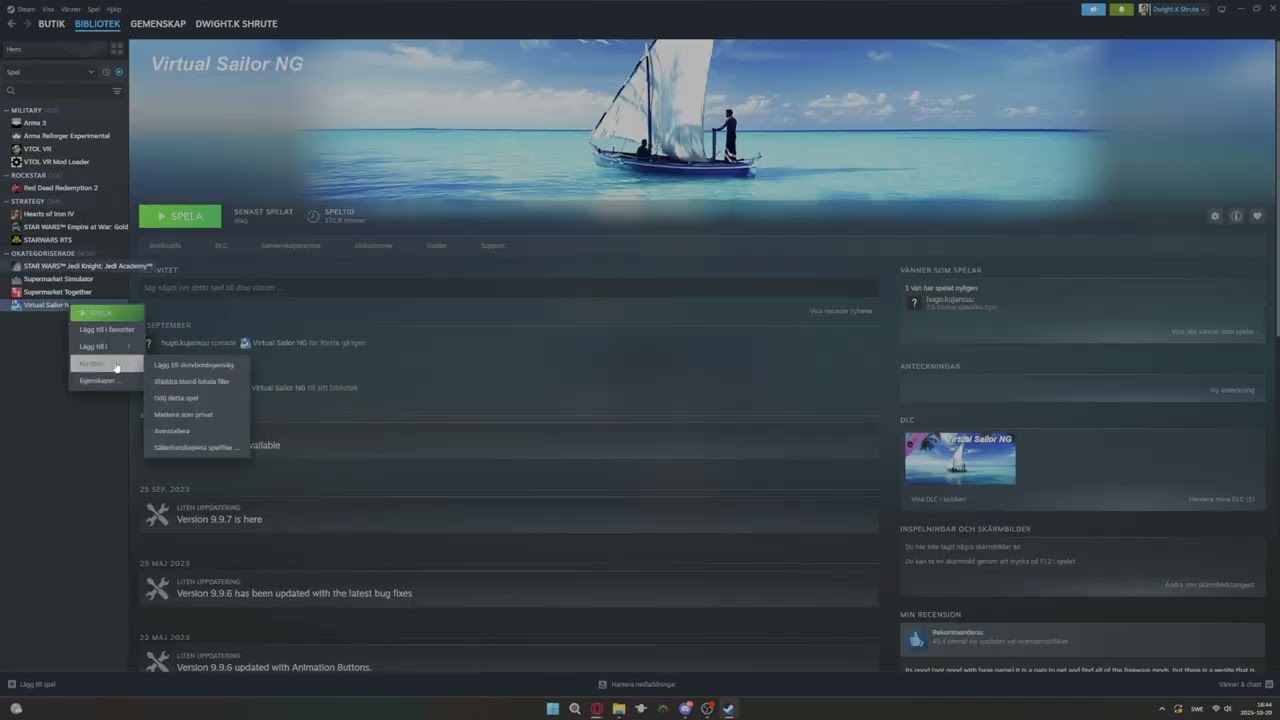Click 'Visa senaste nyheter' link

[840, 311]
